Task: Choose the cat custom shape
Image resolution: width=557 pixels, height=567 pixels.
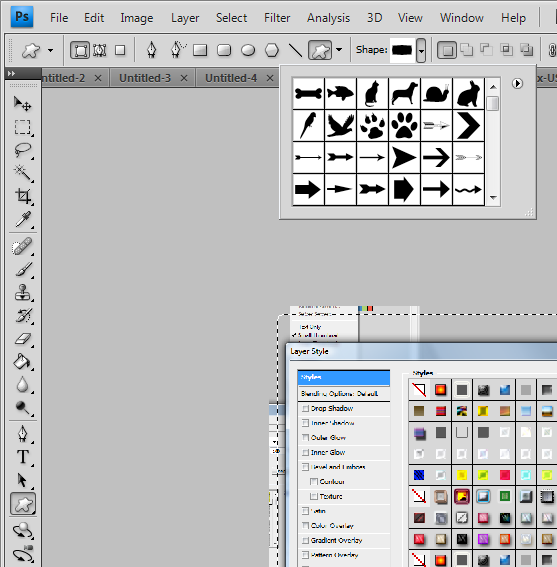Action: coord(372,93)
